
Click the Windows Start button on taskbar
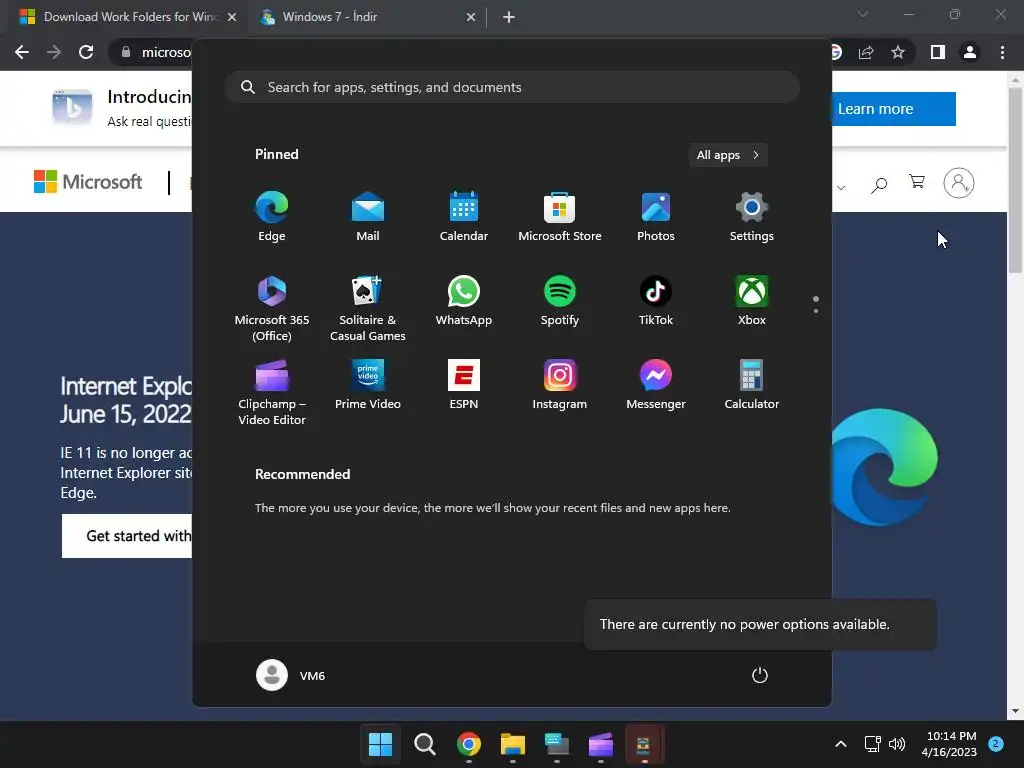(380, 744)
